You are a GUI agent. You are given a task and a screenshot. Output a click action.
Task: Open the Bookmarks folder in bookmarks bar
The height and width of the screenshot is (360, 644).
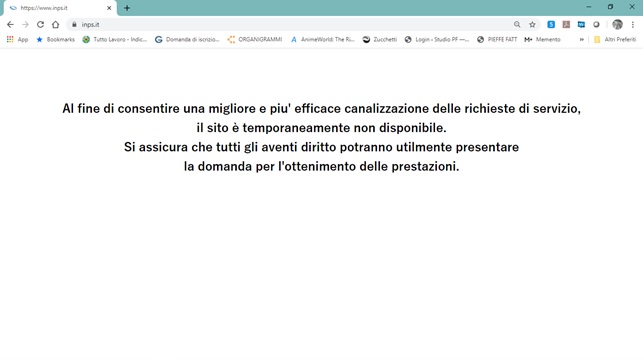(x=55, y=39)
